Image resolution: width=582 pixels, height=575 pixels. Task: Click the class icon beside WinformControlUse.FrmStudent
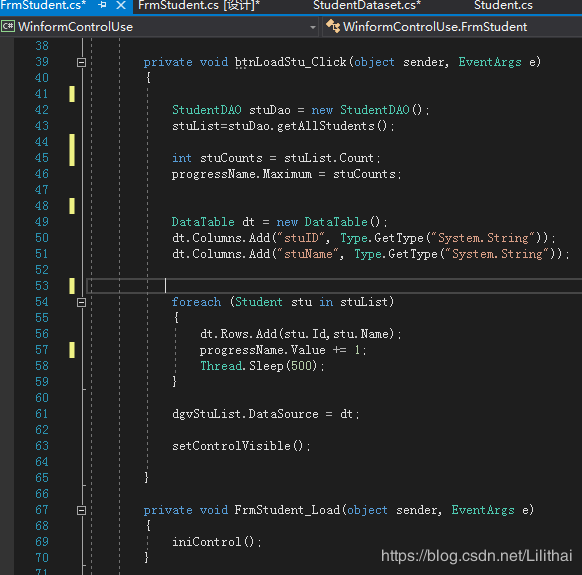[x=333, y=26]
